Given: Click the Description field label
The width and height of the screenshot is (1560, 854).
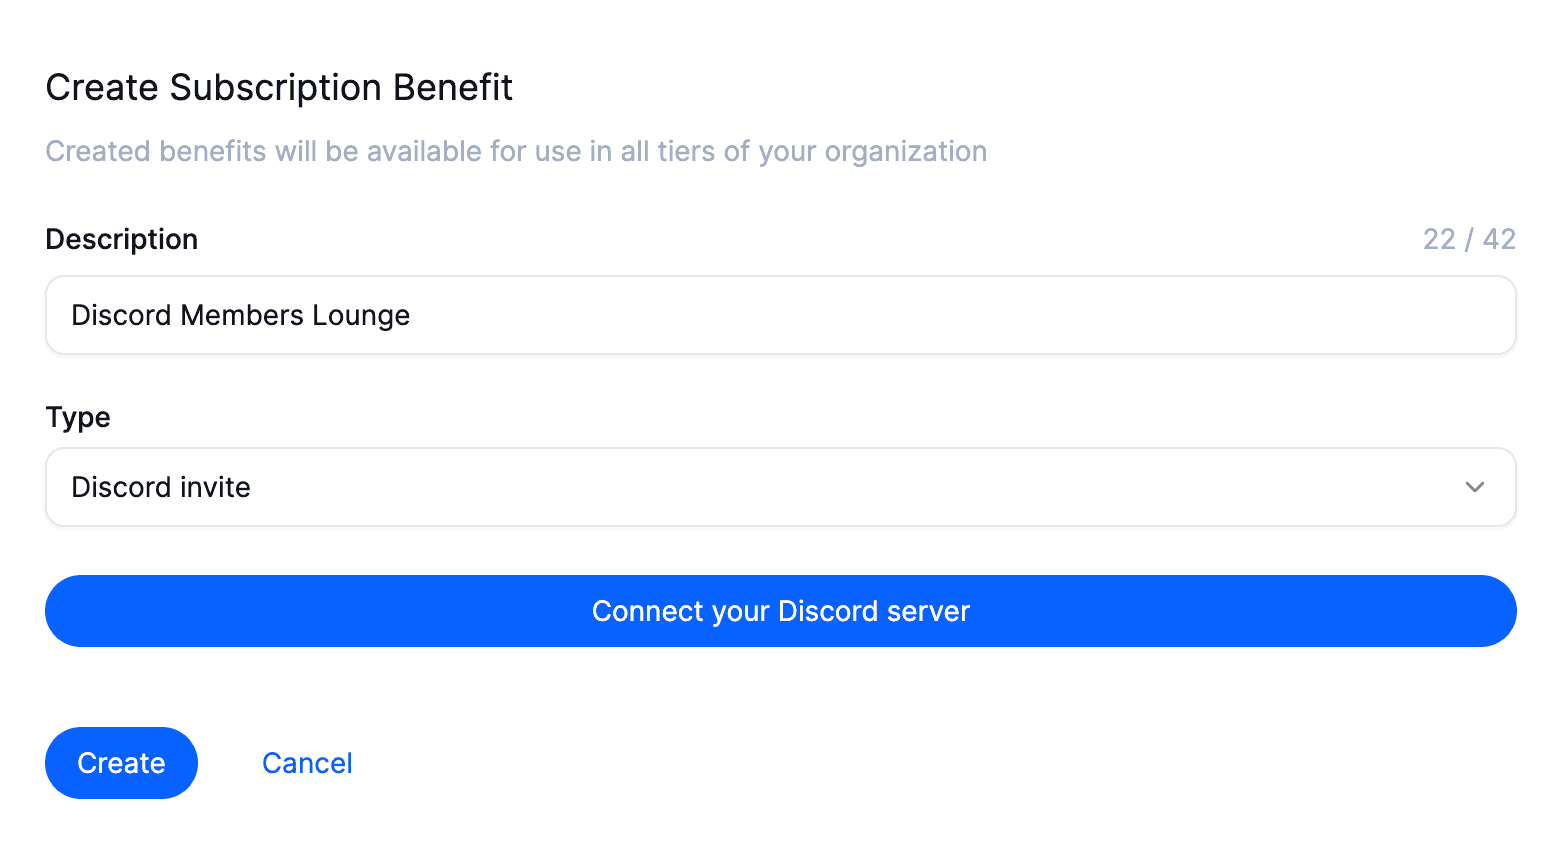Looking at the screenshot, I should point(121,239).
